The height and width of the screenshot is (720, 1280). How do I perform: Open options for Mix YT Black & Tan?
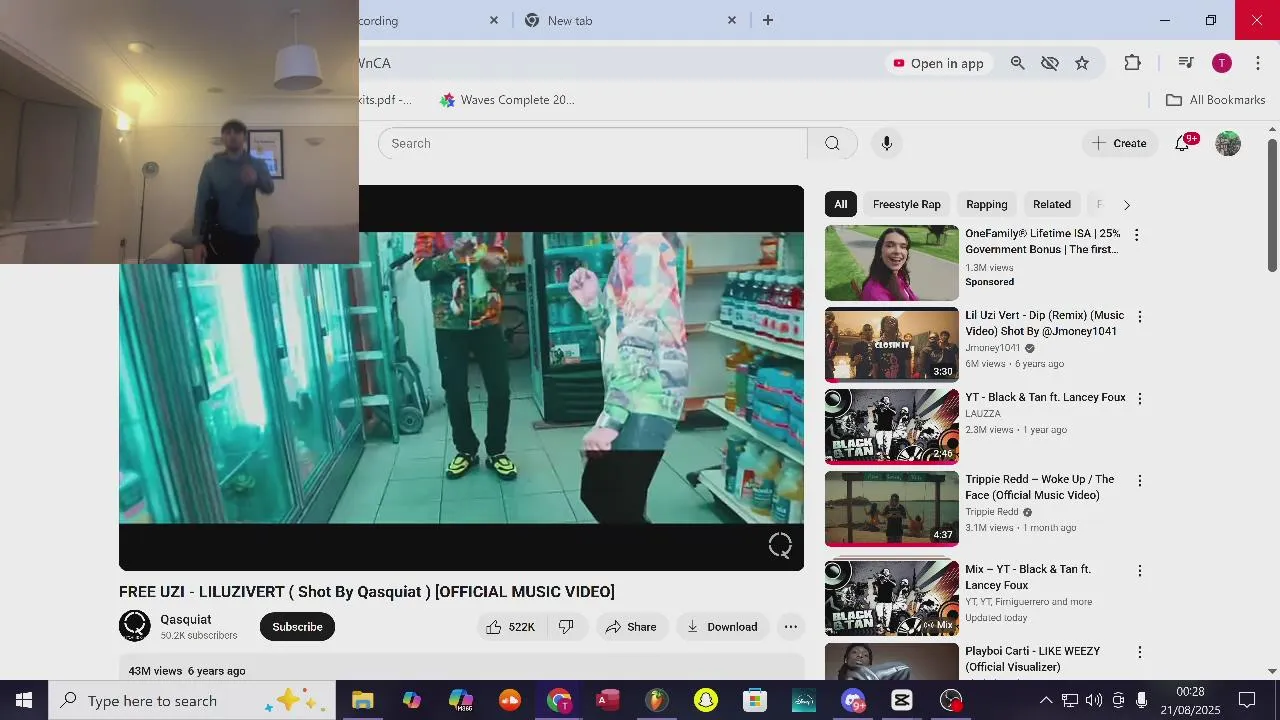pyautogui.click(x=1139, y=571)
